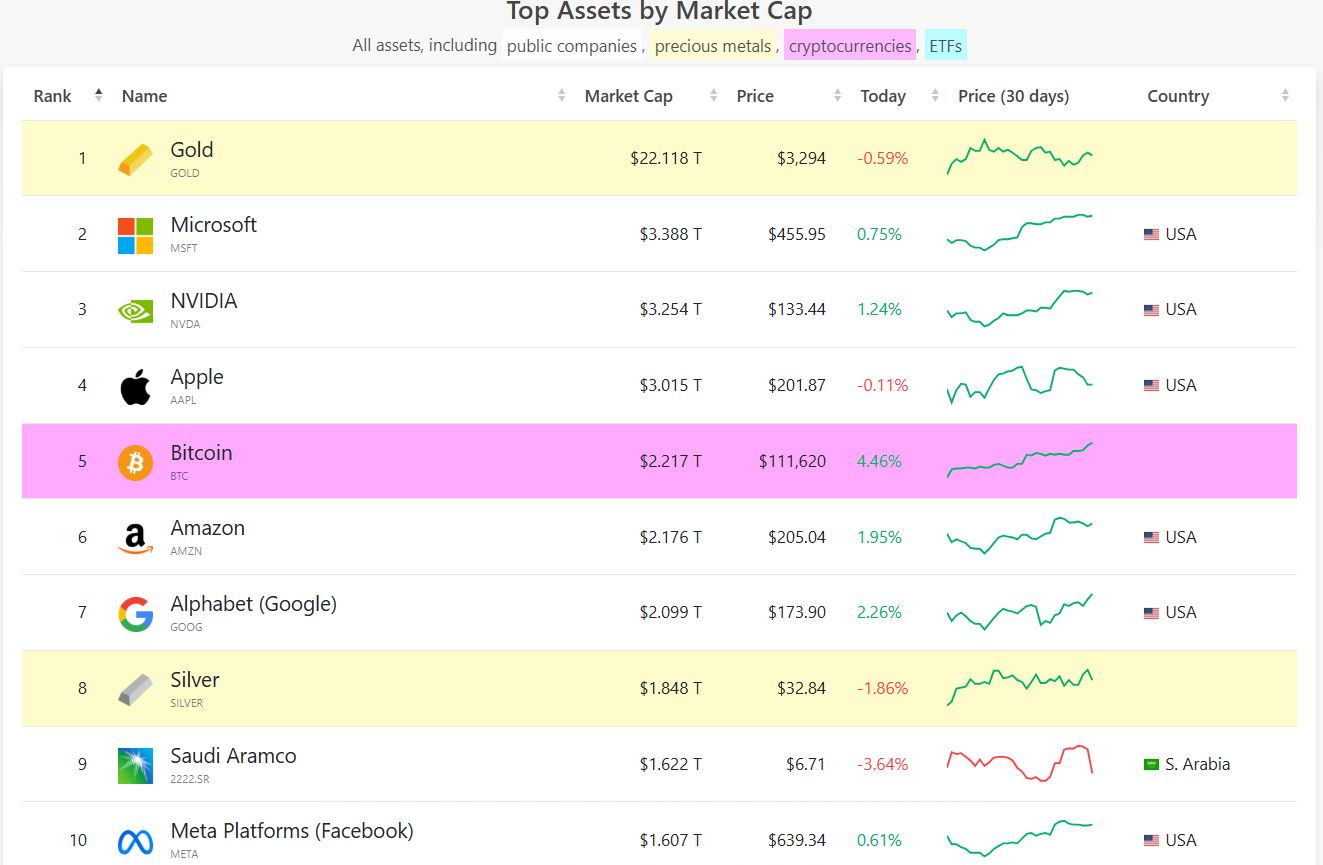This screenshot has width=1323, height=865.
Task: Sort table by Rank column arrows
Action: coord(98,96)
